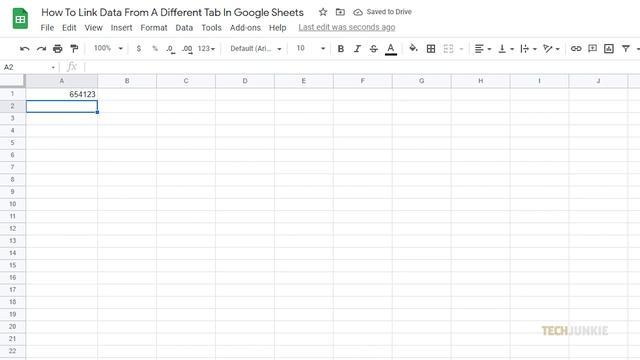640x360 pixels.
Task: Increase decimal places
Action: pos(187,49)
